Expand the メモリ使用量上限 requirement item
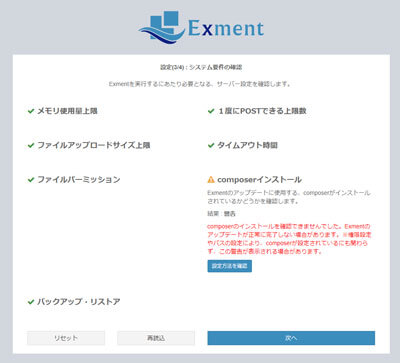The height and width of the screenshot is (363, 400). [x=67, y=111]
